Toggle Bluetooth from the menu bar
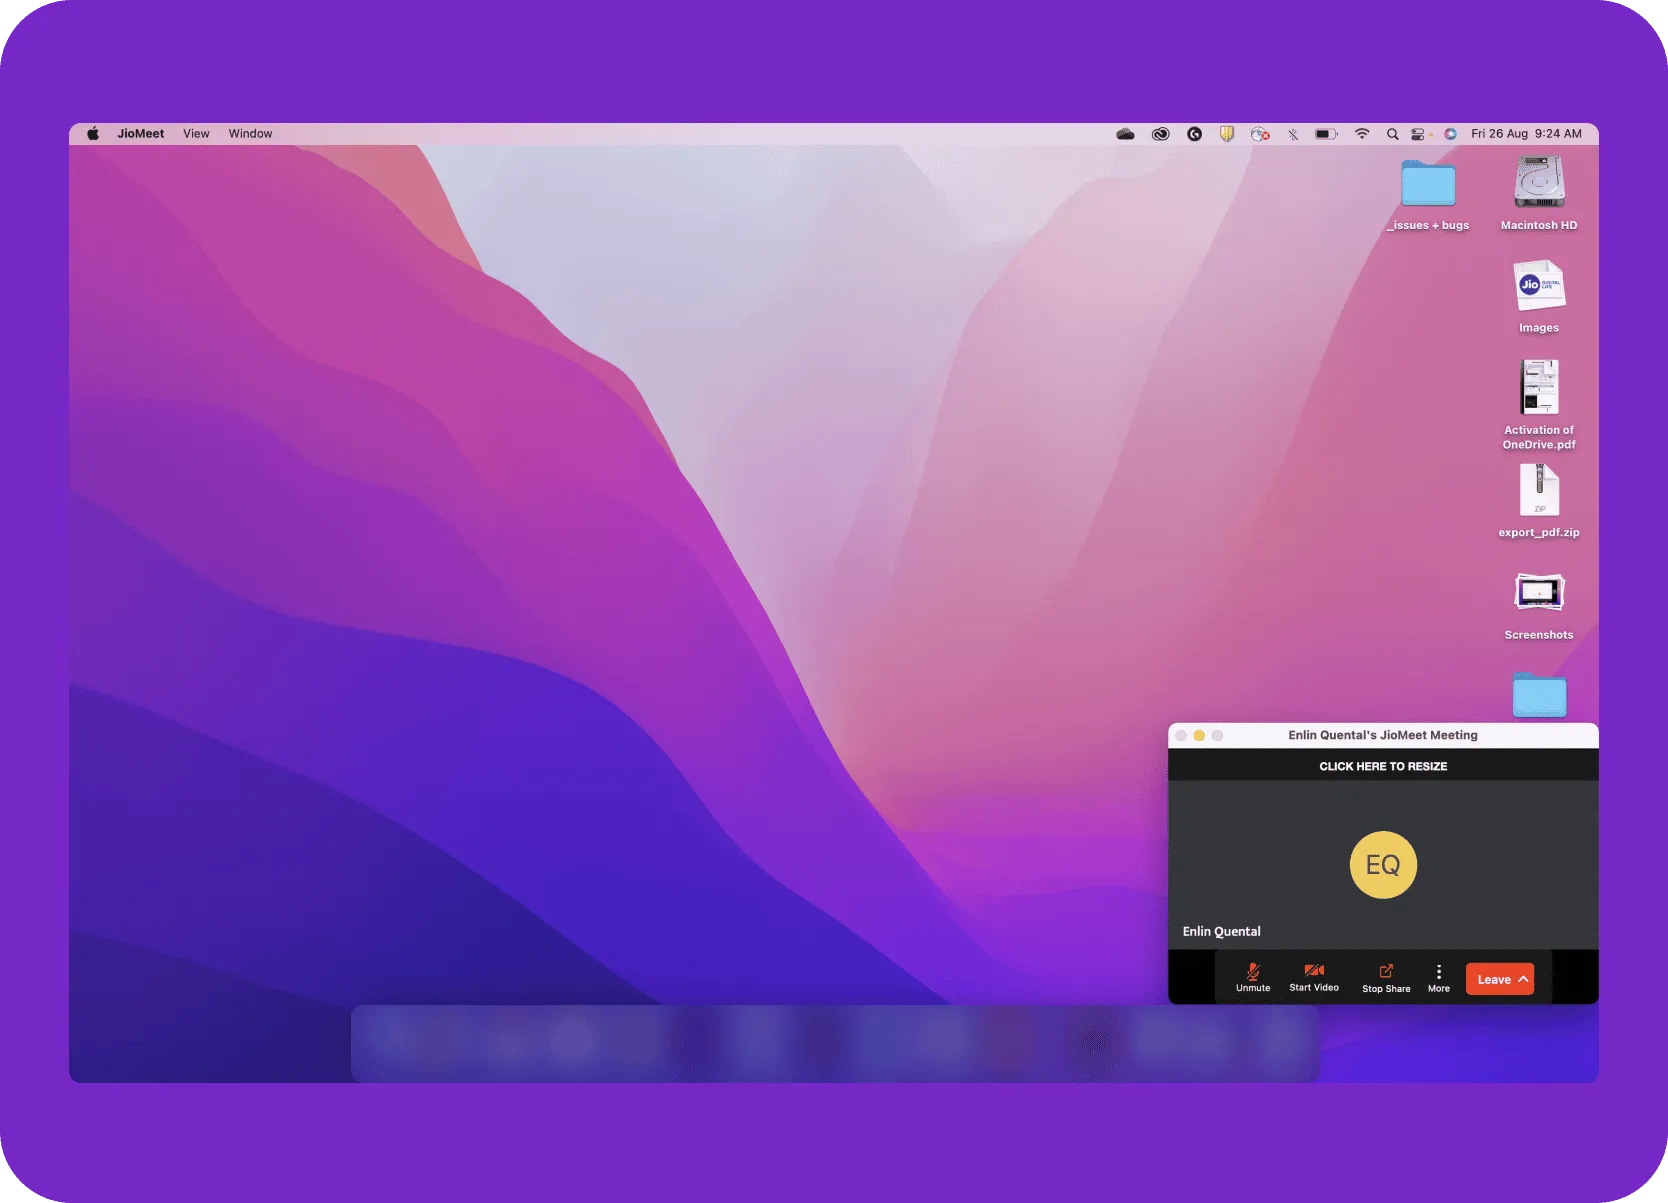The image size is (1668, 1203). 1293,133
